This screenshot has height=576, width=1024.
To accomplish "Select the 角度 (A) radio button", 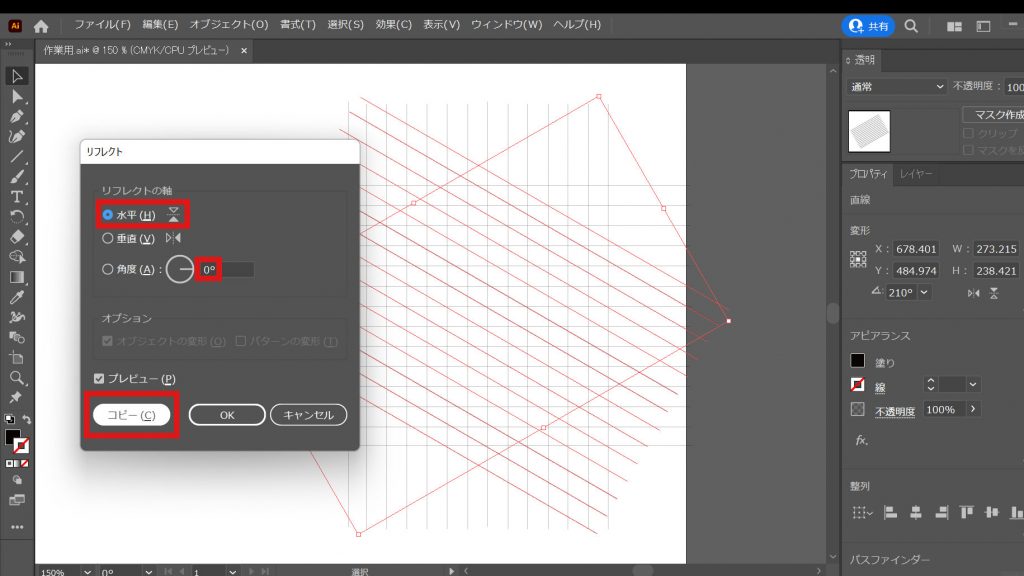I will click(x=108, y=268).
